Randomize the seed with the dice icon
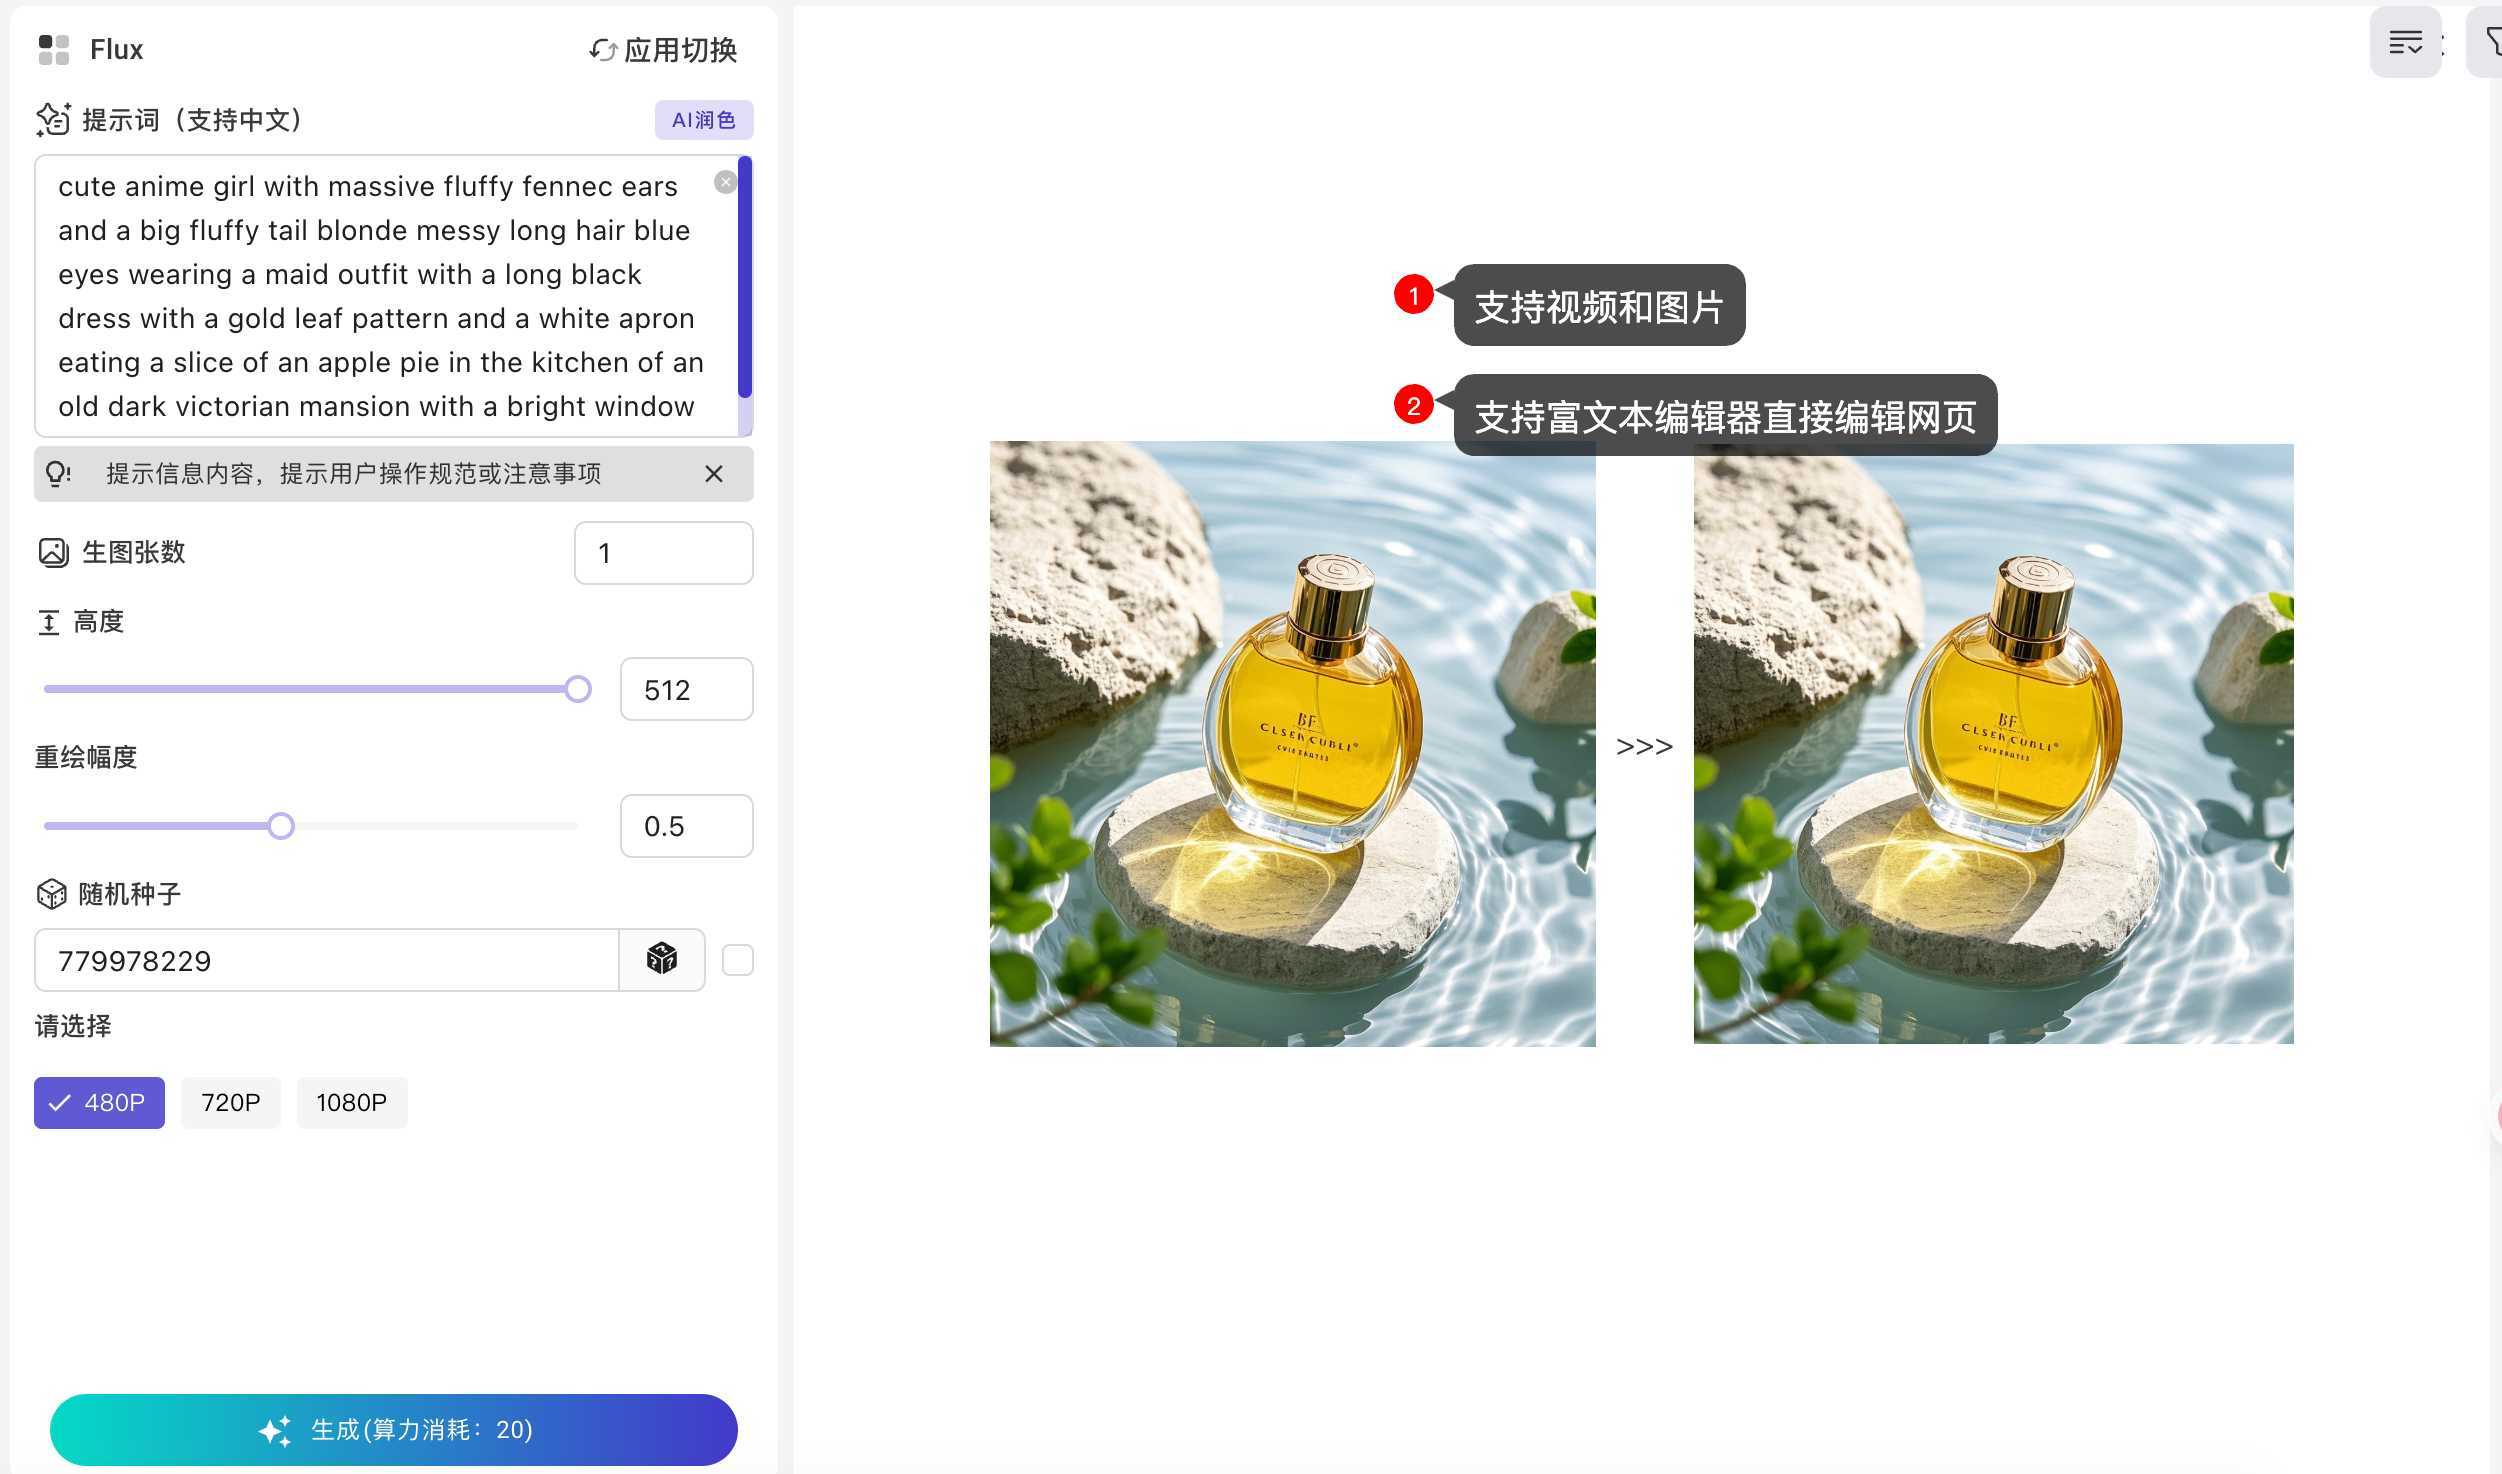 coord(662,960)
